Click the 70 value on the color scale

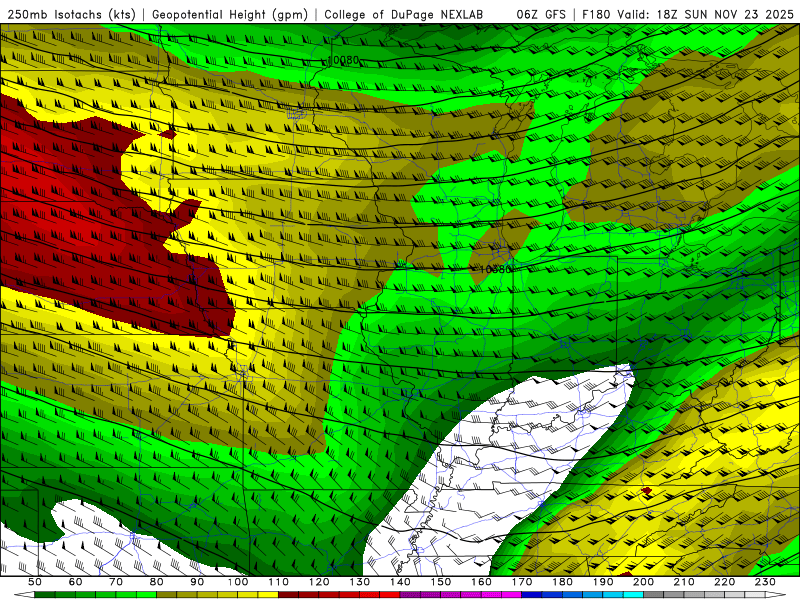coord(116,582)
